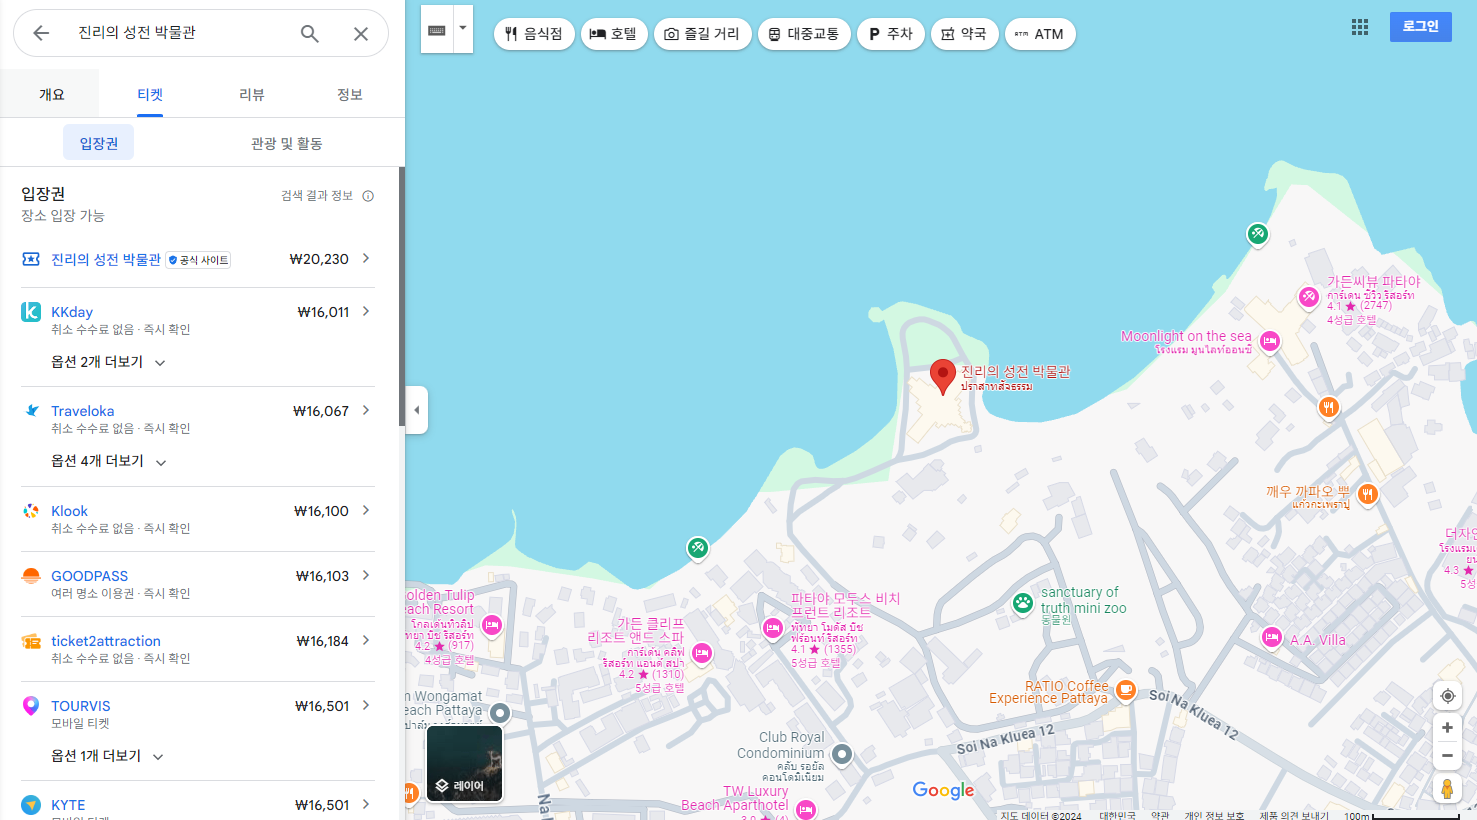
Task: Click Golden Tulip Beach Resort hotel marker
Action: pos(492,626)
